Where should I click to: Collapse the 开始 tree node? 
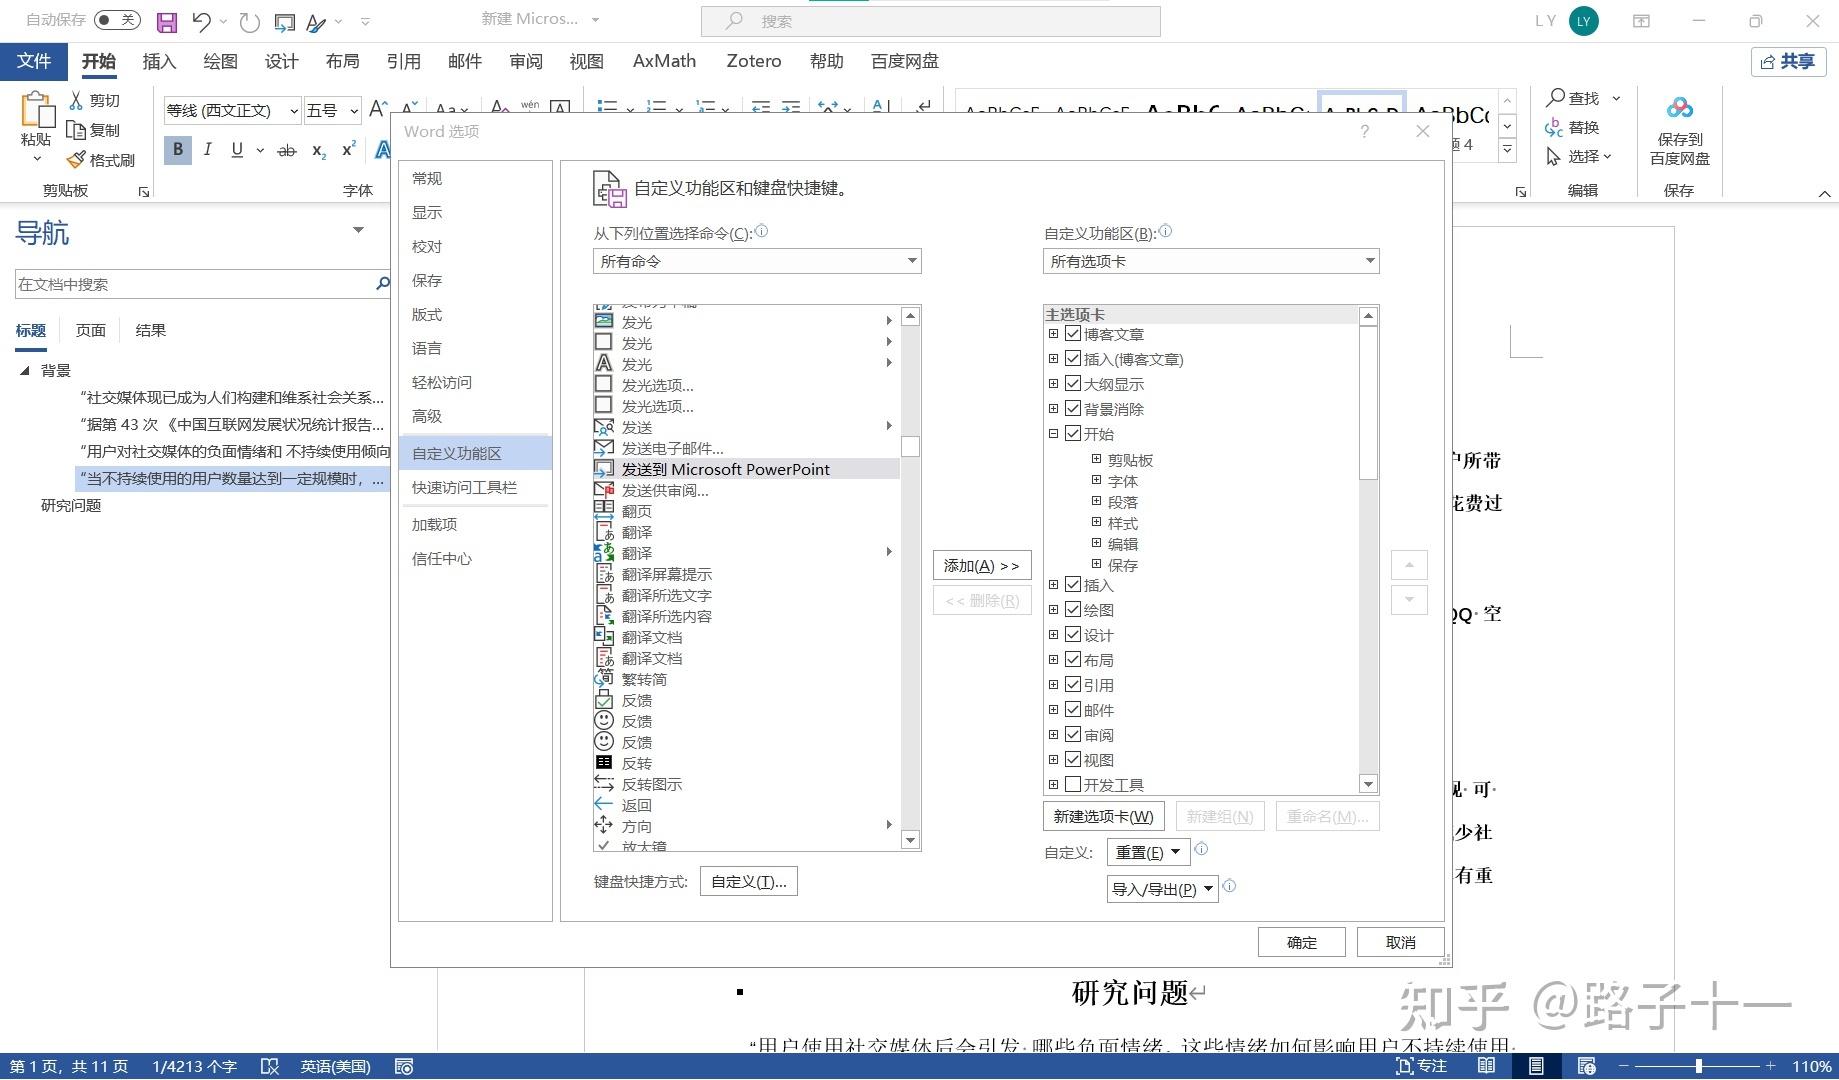[1053, 434]
